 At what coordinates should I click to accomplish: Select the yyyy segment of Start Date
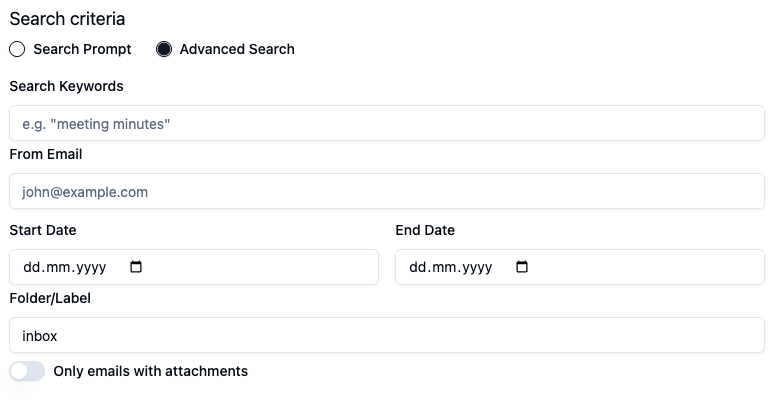point(92,267)
